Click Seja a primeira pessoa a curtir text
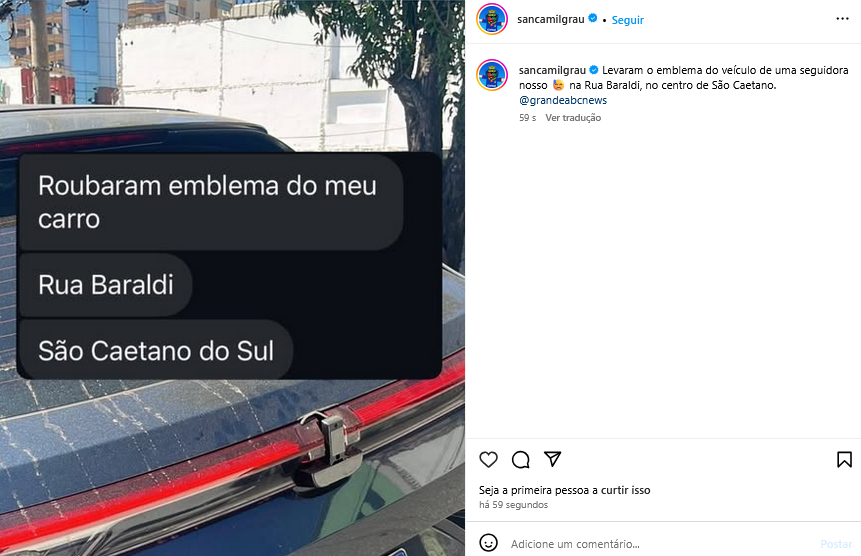 (x=564, y=490)
